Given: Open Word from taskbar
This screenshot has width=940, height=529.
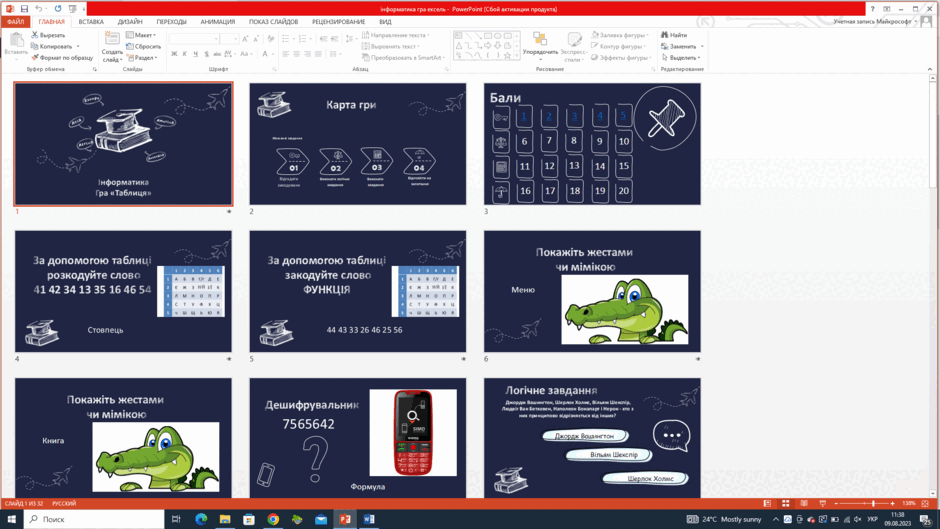Looking at the screenshot, I should tap(369, 519).
